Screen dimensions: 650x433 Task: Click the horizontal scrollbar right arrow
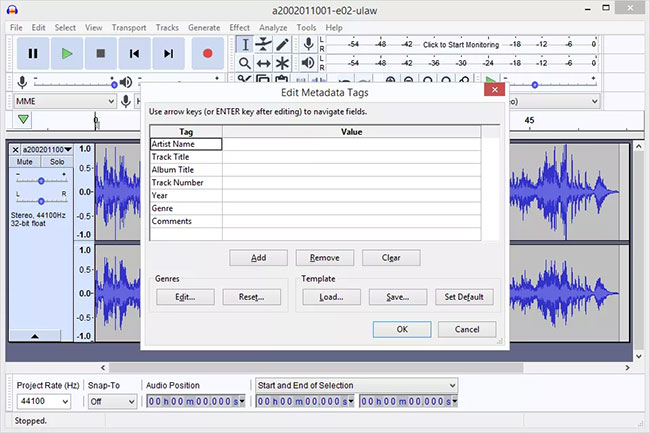[x=627, y=368]
